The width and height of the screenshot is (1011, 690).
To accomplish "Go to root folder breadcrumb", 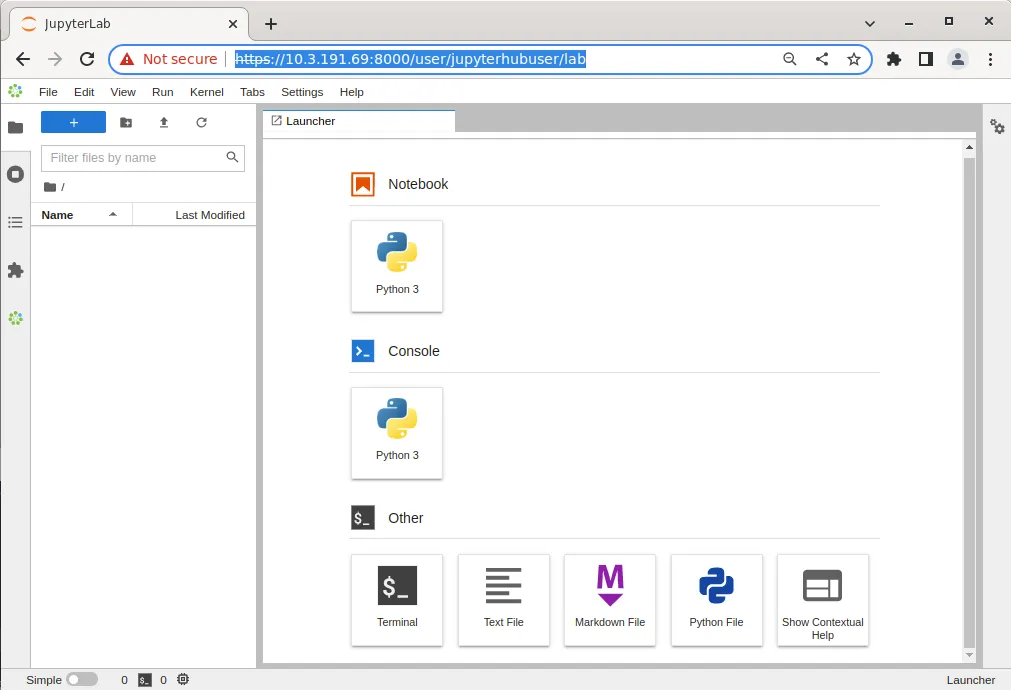I will [50, 187].
